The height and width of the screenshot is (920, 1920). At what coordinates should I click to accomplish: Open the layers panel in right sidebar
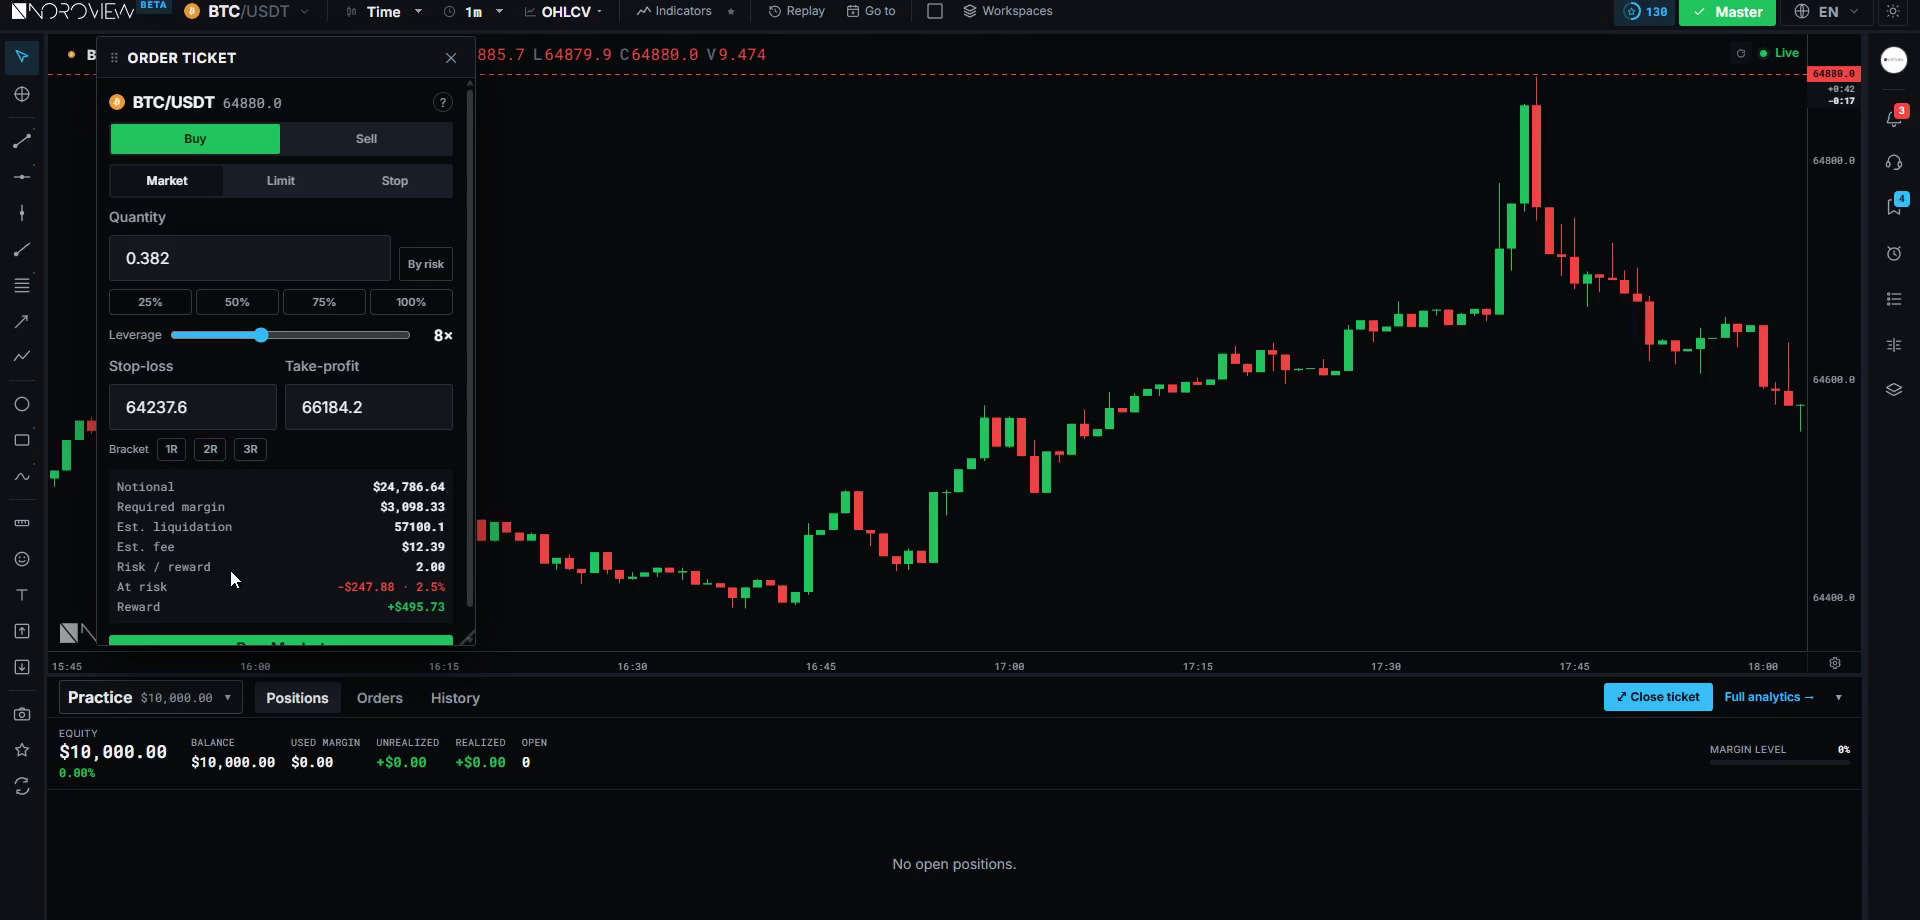click(x=1894, y=389)
